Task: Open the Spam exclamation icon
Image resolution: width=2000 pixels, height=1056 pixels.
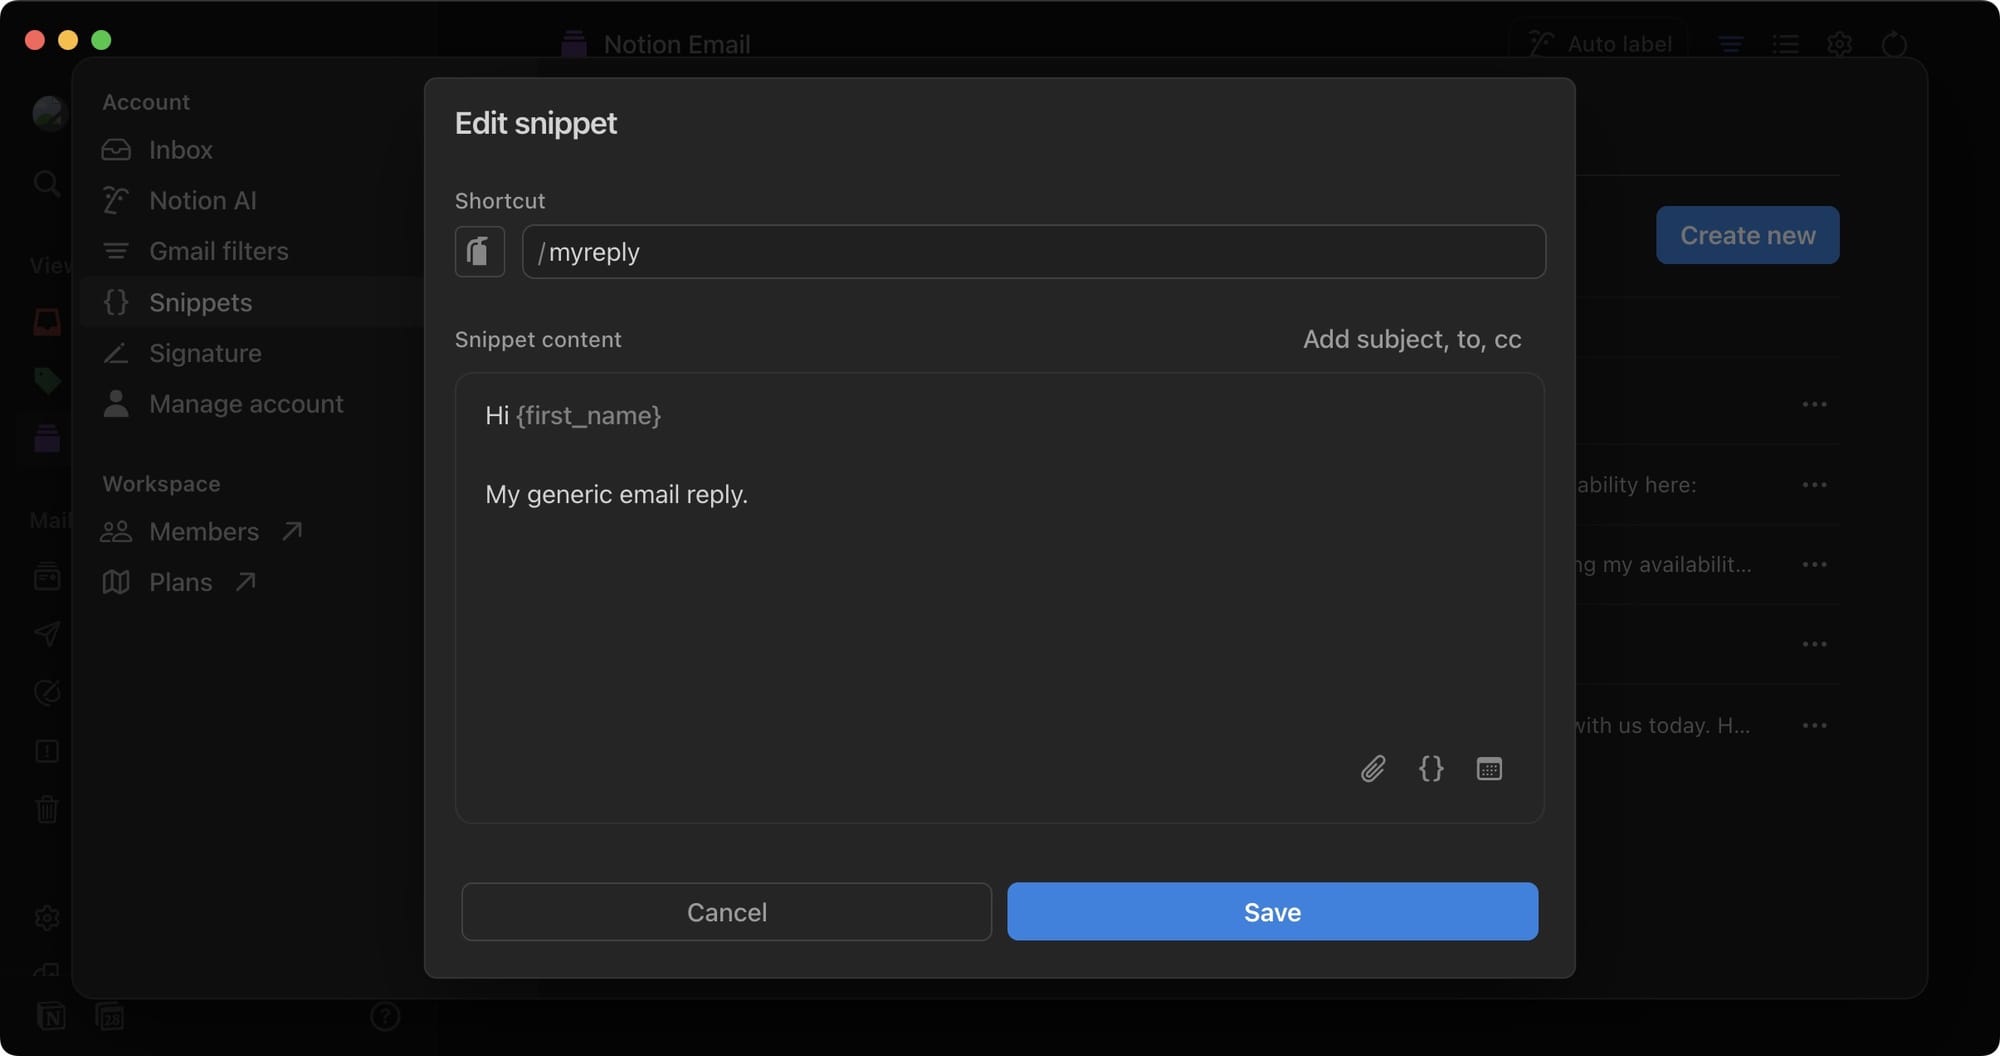Action: click(x=47, y=751)
